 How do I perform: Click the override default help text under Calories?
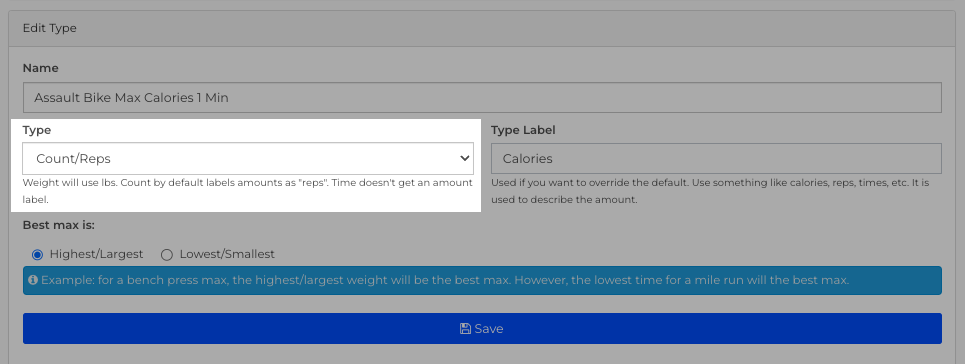tap(710, 191)
